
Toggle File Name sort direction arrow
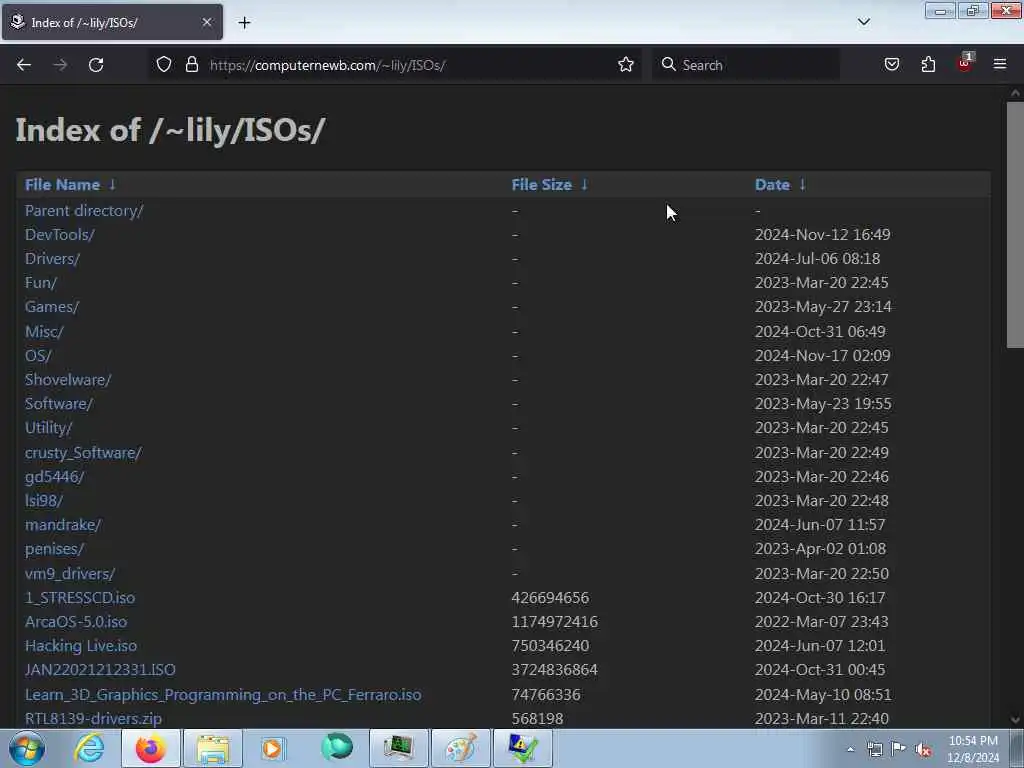click(x=112, y=185)
